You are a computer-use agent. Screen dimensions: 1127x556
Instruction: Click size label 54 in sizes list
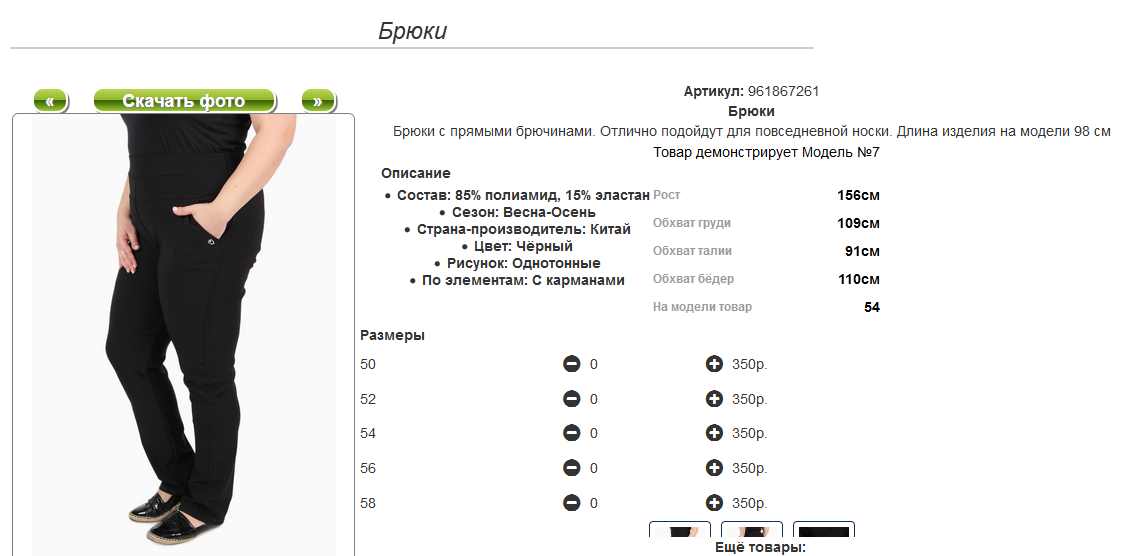click(x=368, y=433)
